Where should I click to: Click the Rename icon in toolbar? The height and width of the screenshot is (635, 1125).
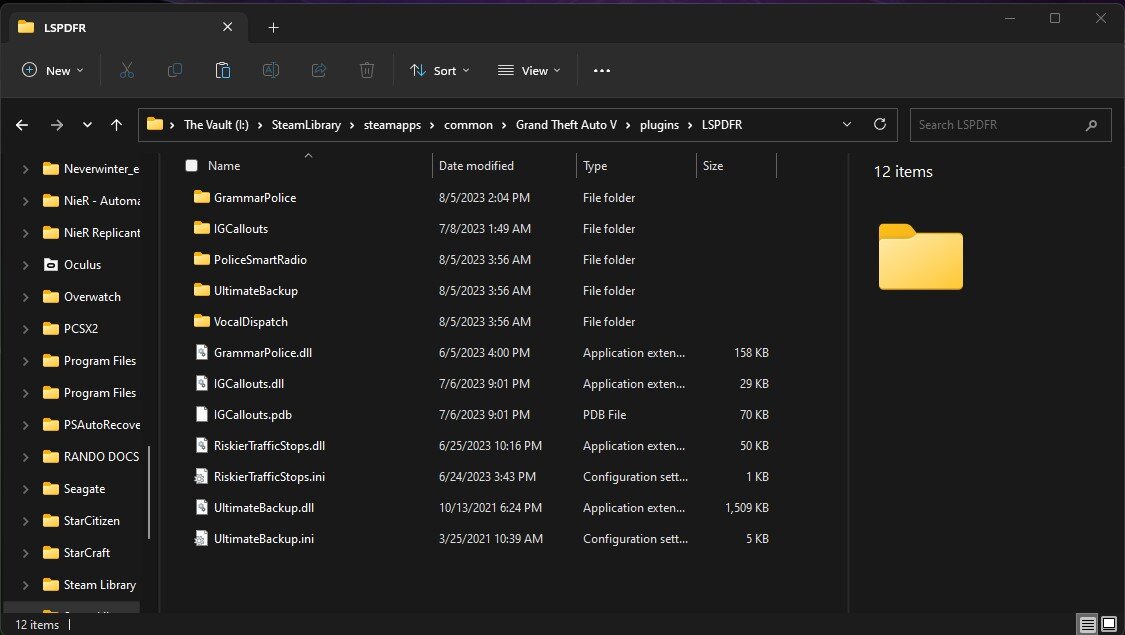[270, 70]
